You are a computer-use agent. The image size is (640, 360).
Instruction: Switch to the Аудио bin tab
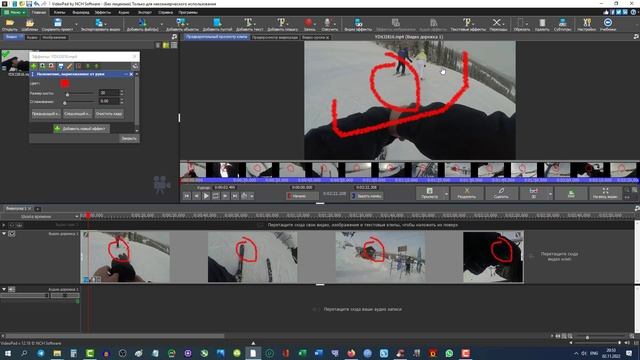[x=31, y=37]
